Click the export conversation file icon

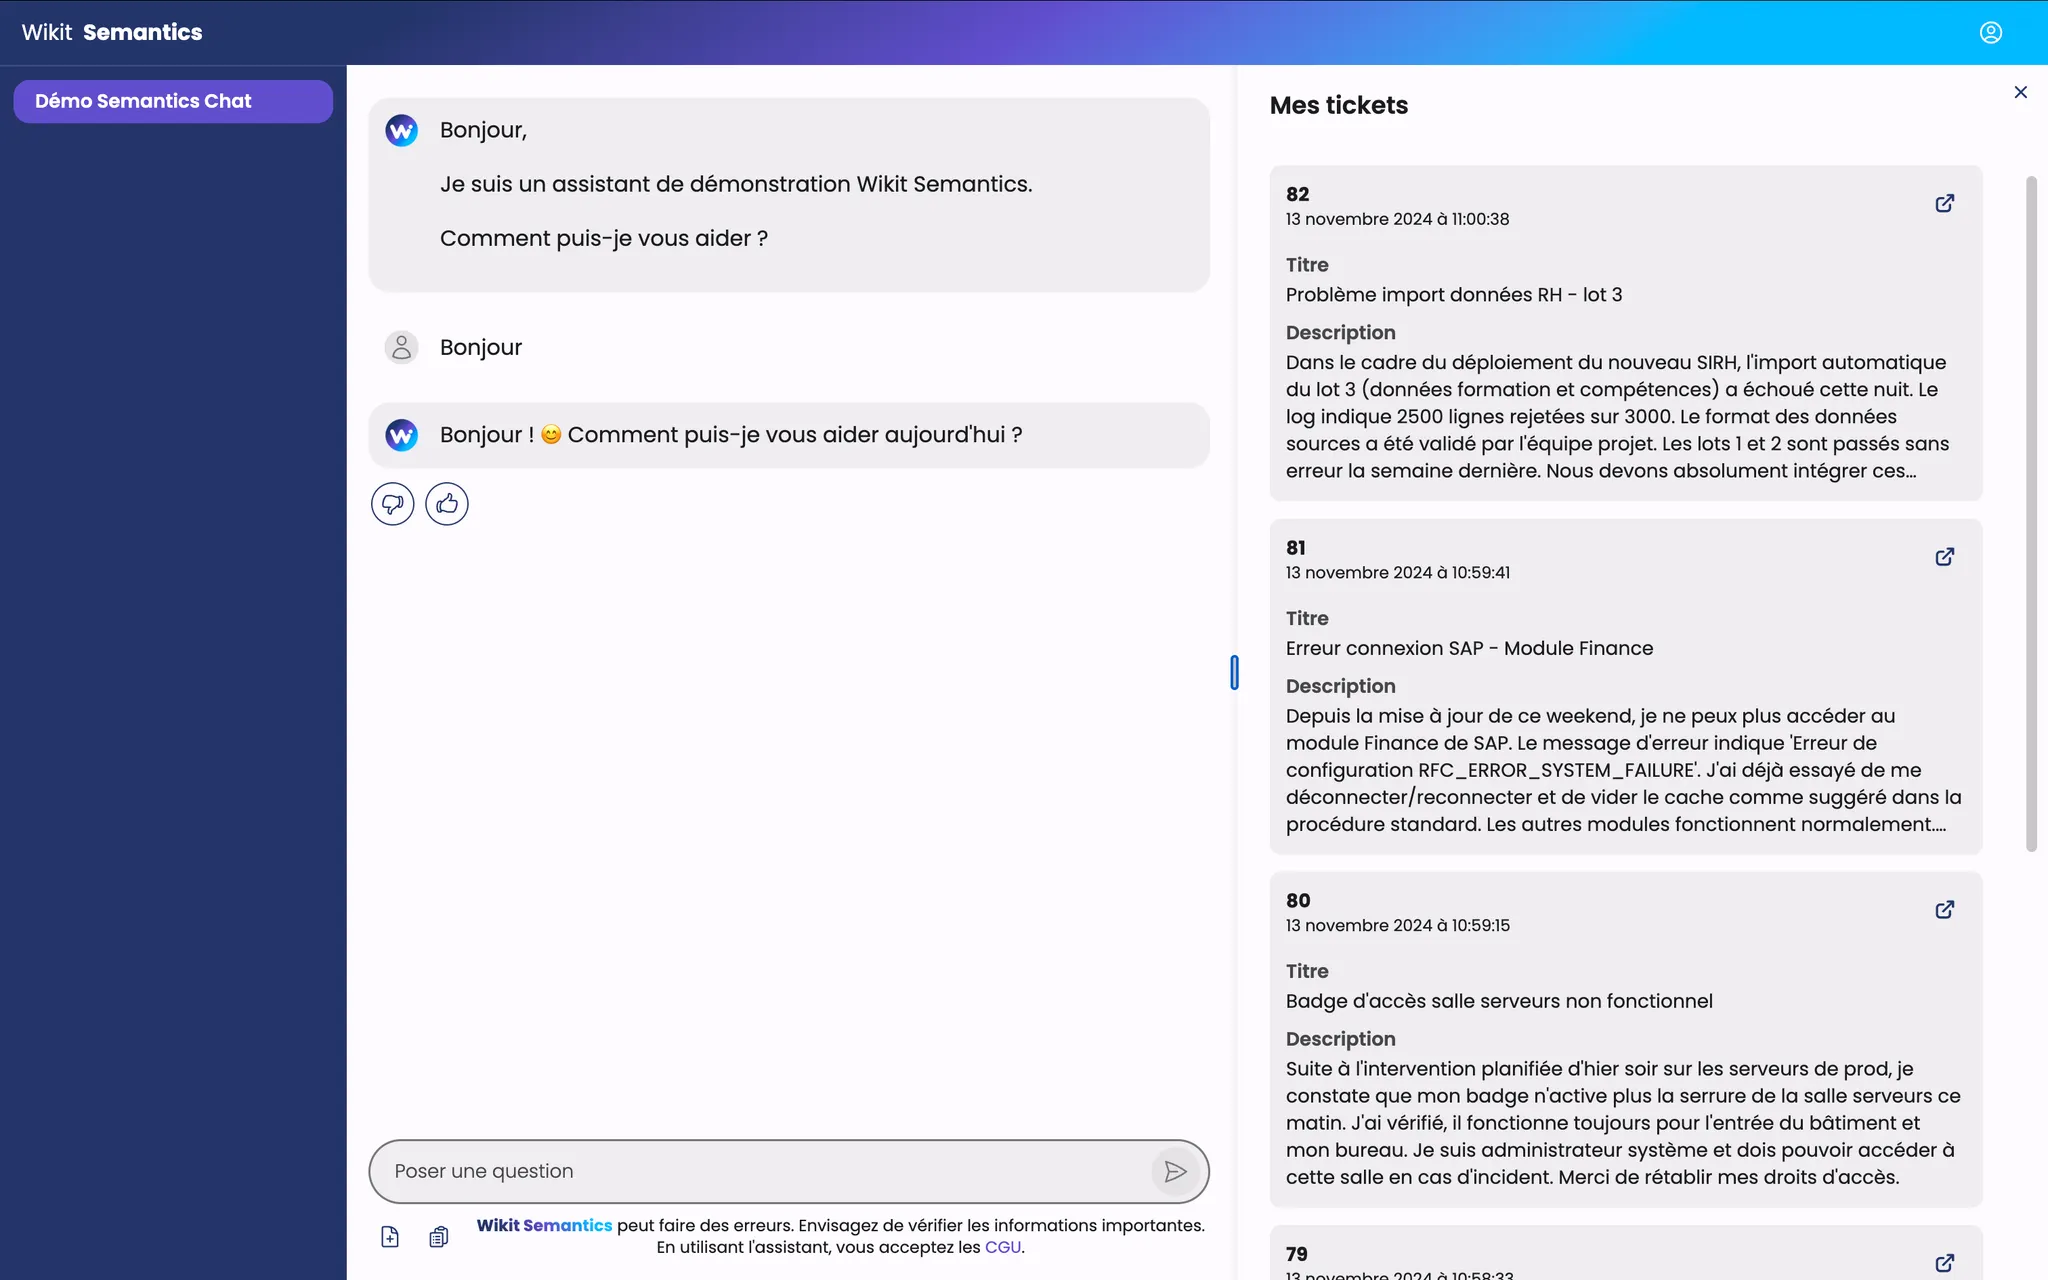tap(389, 1236)
